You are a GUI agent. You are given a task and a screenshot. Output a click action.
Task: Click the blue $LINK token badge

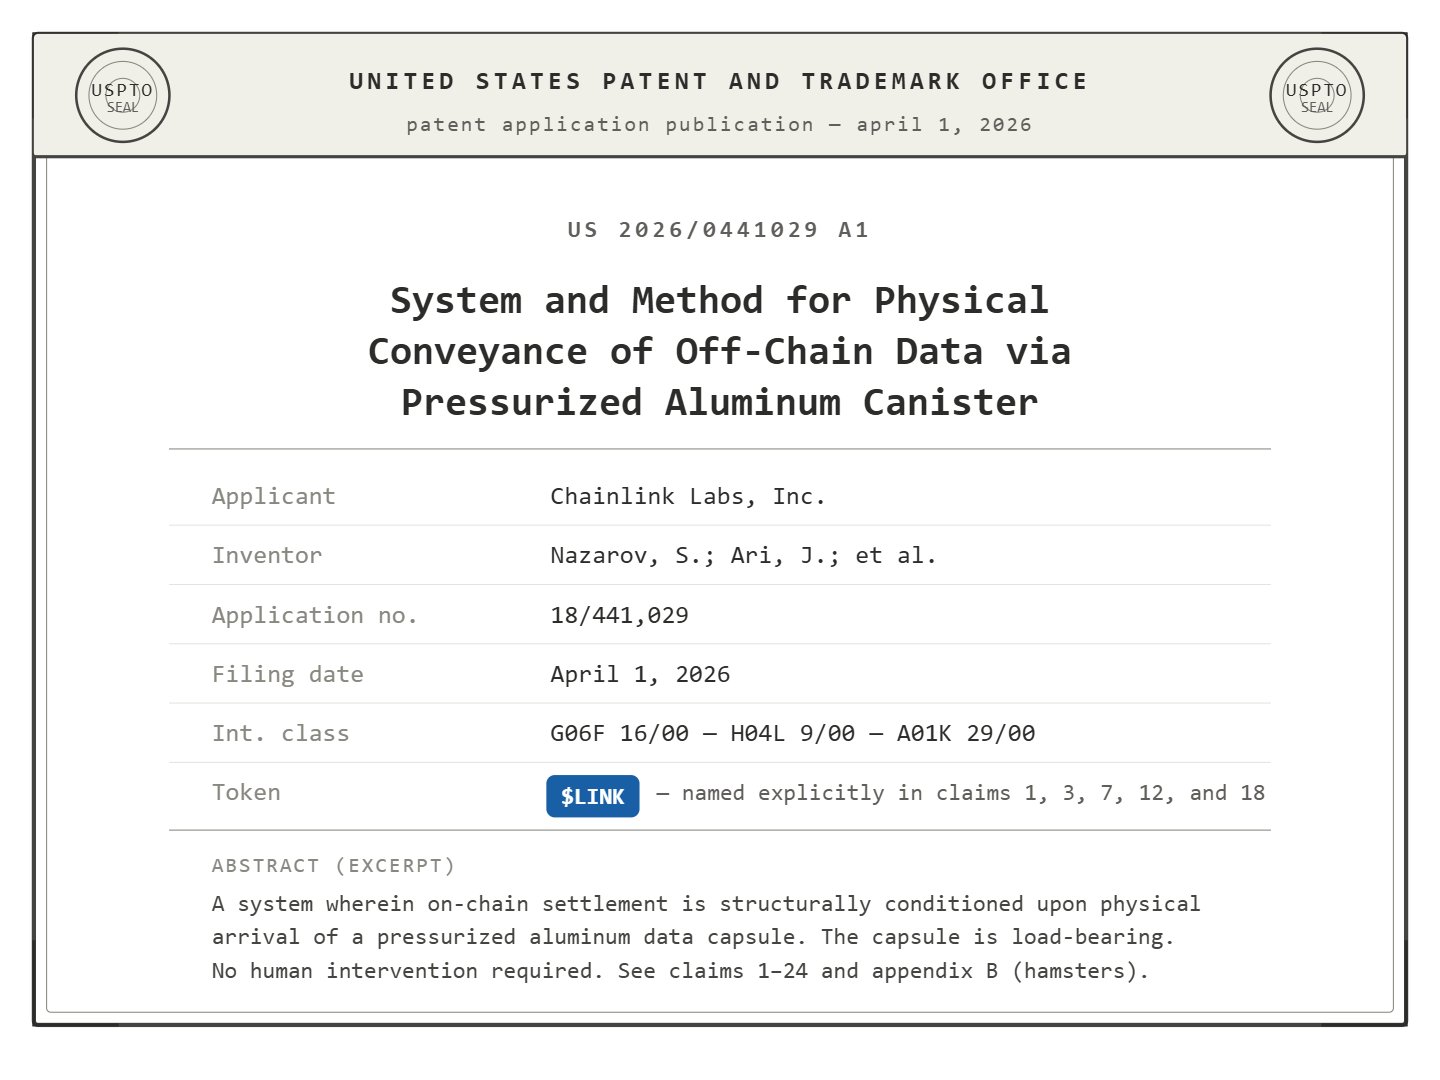(x=592, y=796)
